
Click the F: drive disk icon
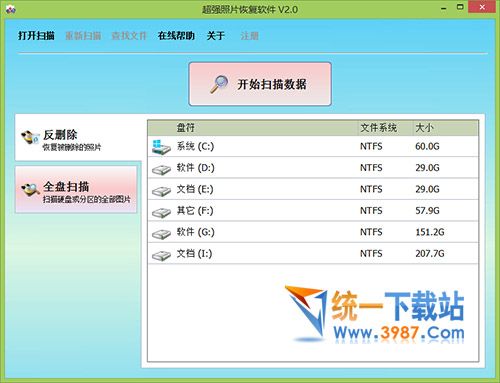(161, 212)
